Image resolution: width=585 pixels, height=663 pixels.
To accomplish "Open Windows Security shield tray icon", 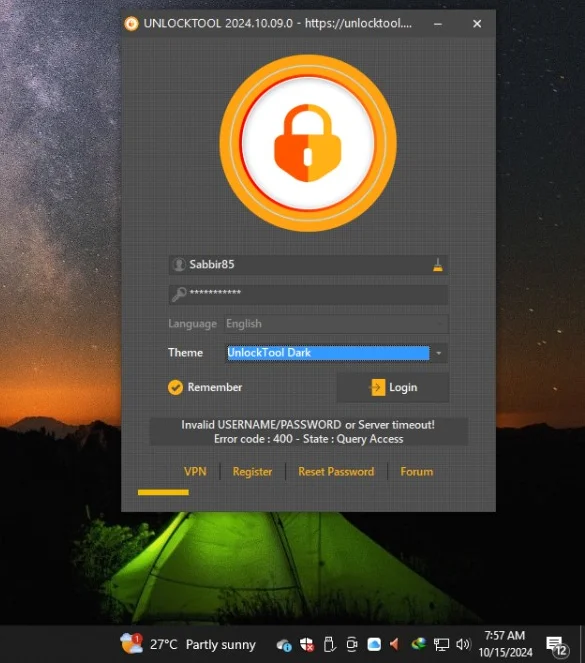I will [x=307, y=645].
